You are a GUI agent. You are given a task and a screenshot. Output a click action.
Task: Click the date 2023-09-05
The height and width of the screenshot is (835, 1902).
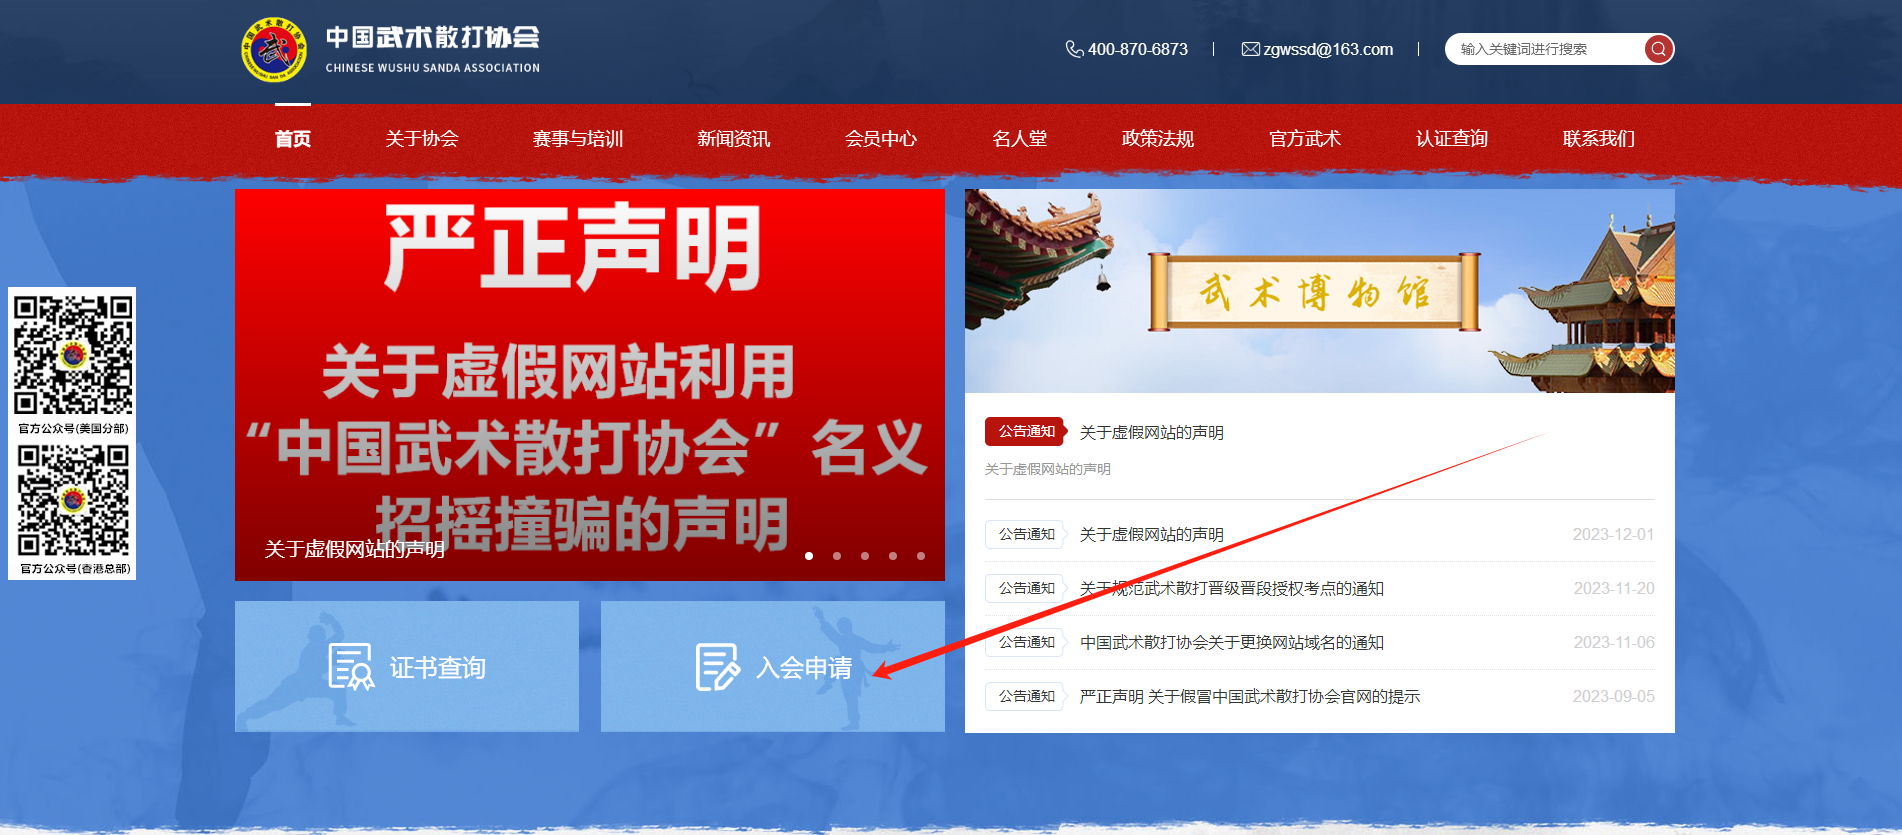pyautogui.click(x=1614, y=696)
